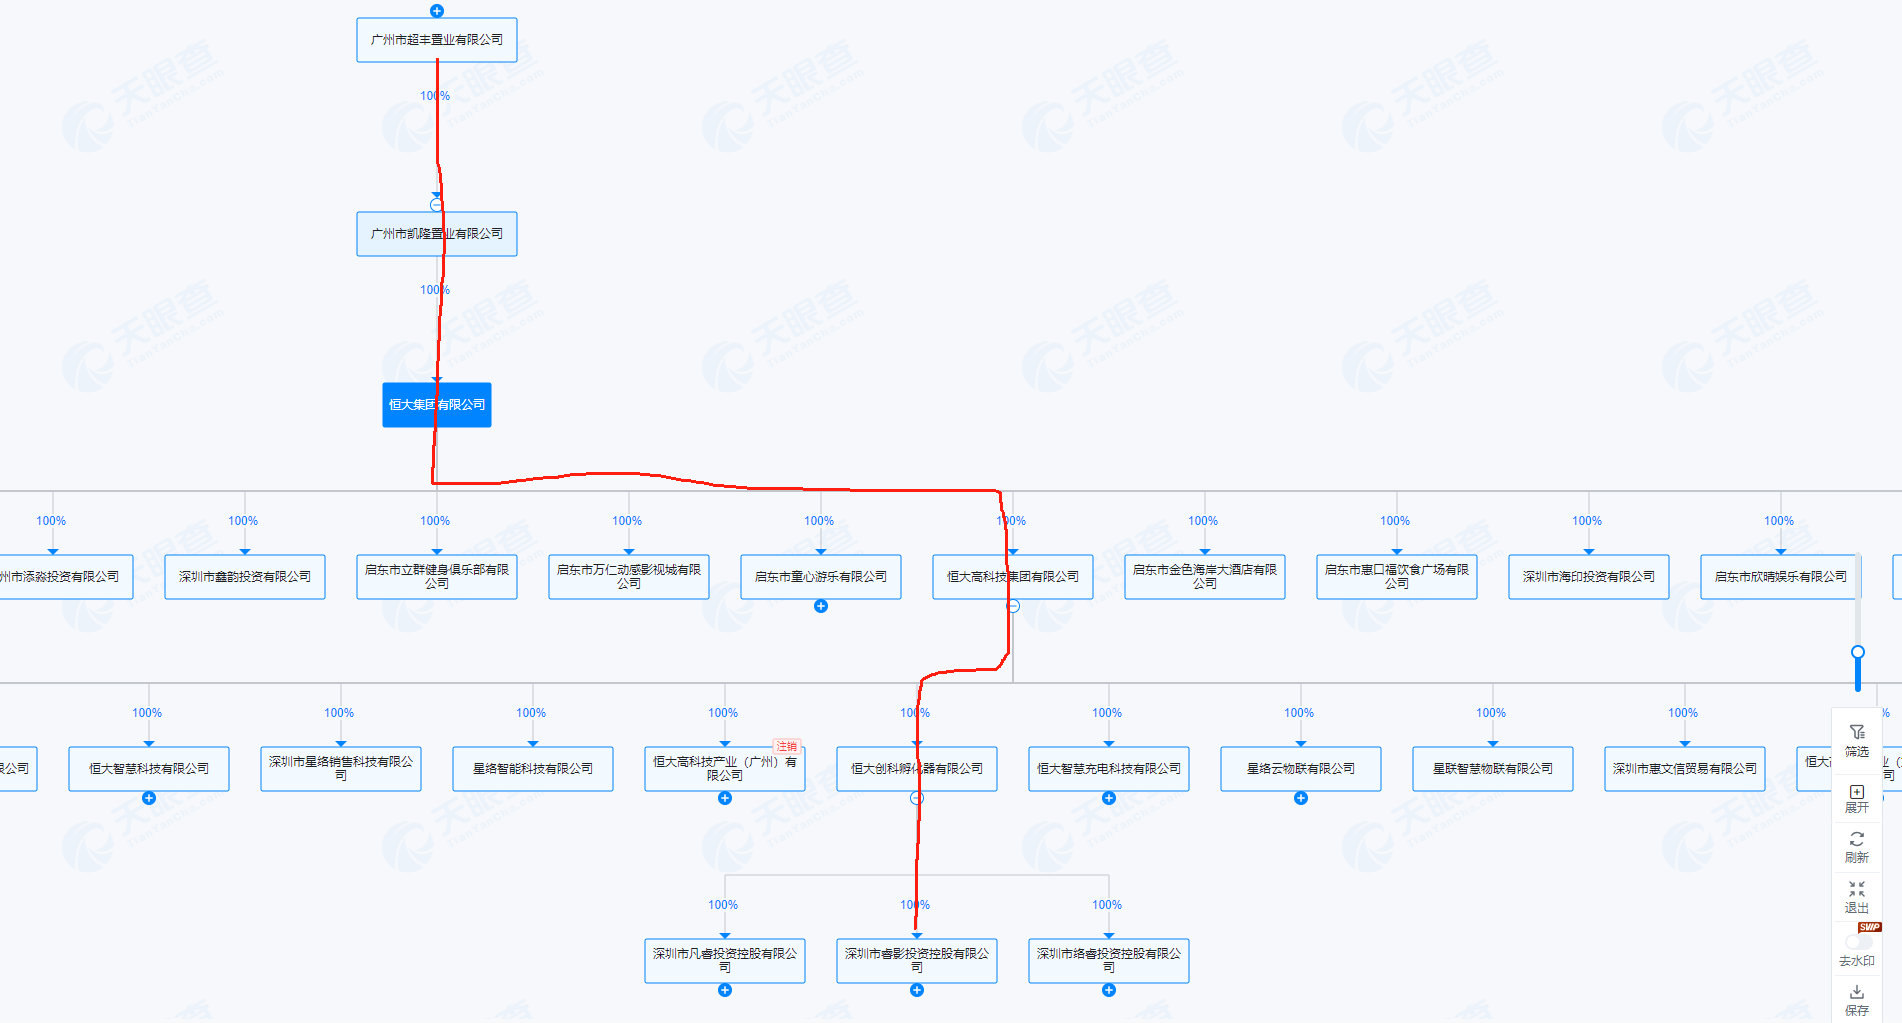Open 启东市万仁动感影视城有限公司 node
The width and height of the screenshot is (1902, 1023).
tap(629, 577)
